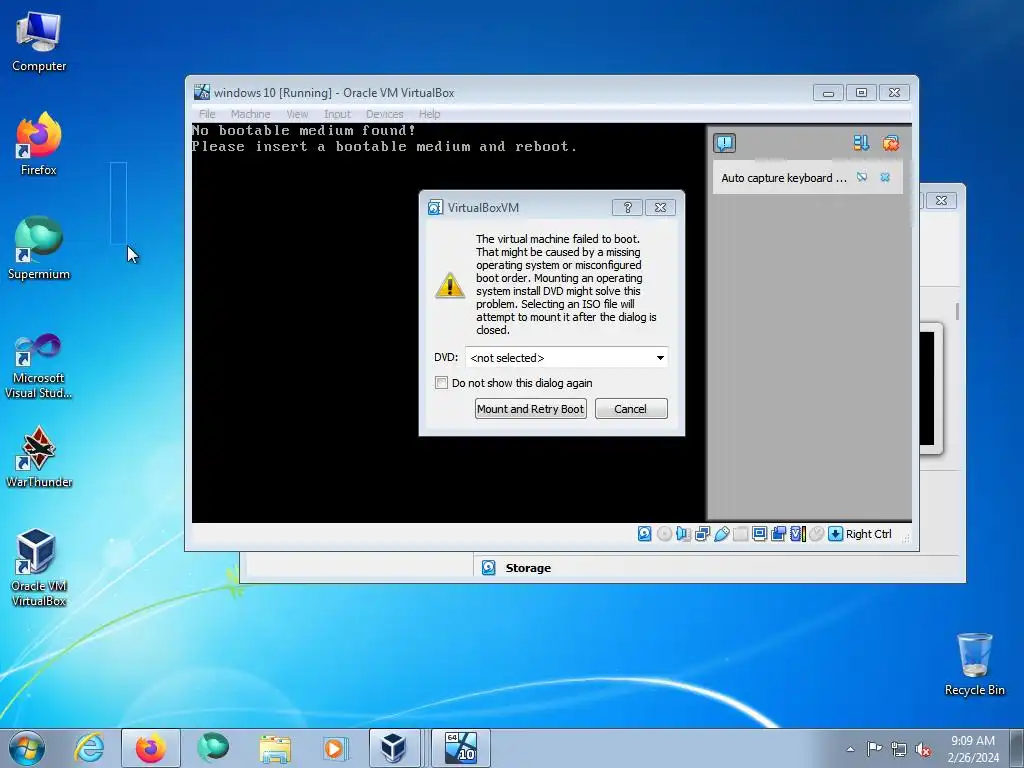Maximize the windows 10 VM window
This screenshot has width=1024, height=768.
[861, 93]
